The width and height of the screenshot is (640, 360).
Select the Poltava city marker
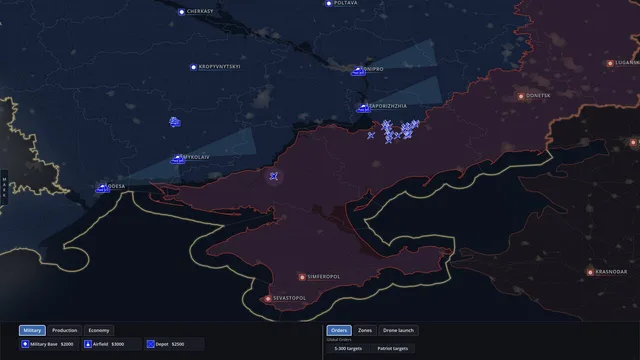pos(329,3)
